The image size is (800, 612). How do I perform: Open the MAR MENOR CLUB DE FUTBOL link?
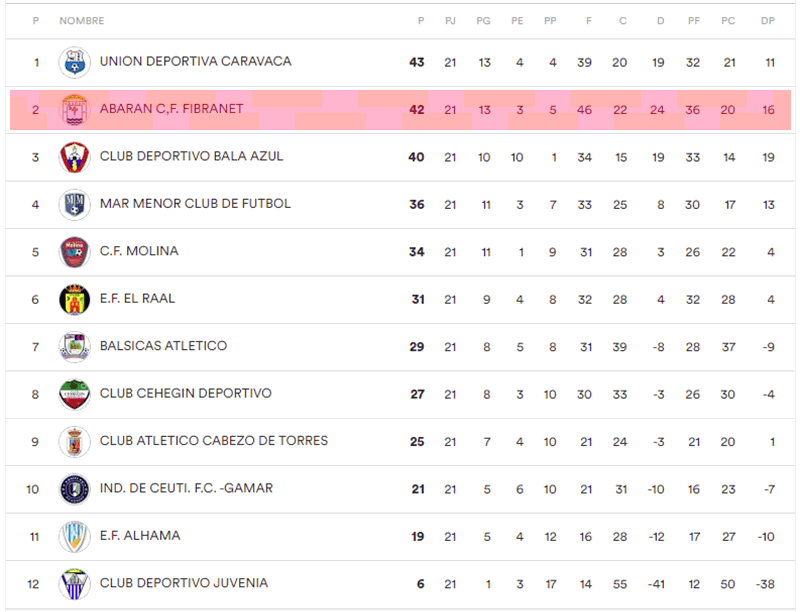(195, 203)
